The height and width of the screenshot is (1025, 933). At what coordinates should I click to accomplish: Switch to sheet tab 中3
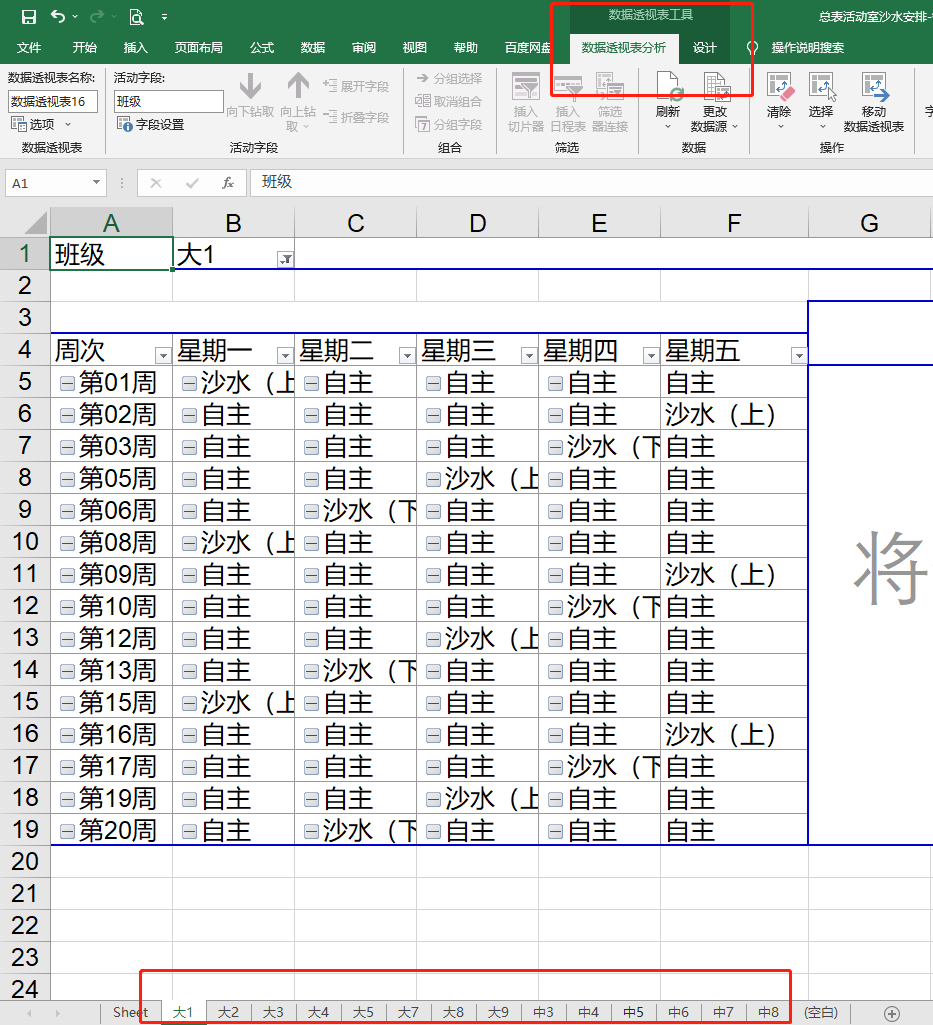pos(543,1013)
